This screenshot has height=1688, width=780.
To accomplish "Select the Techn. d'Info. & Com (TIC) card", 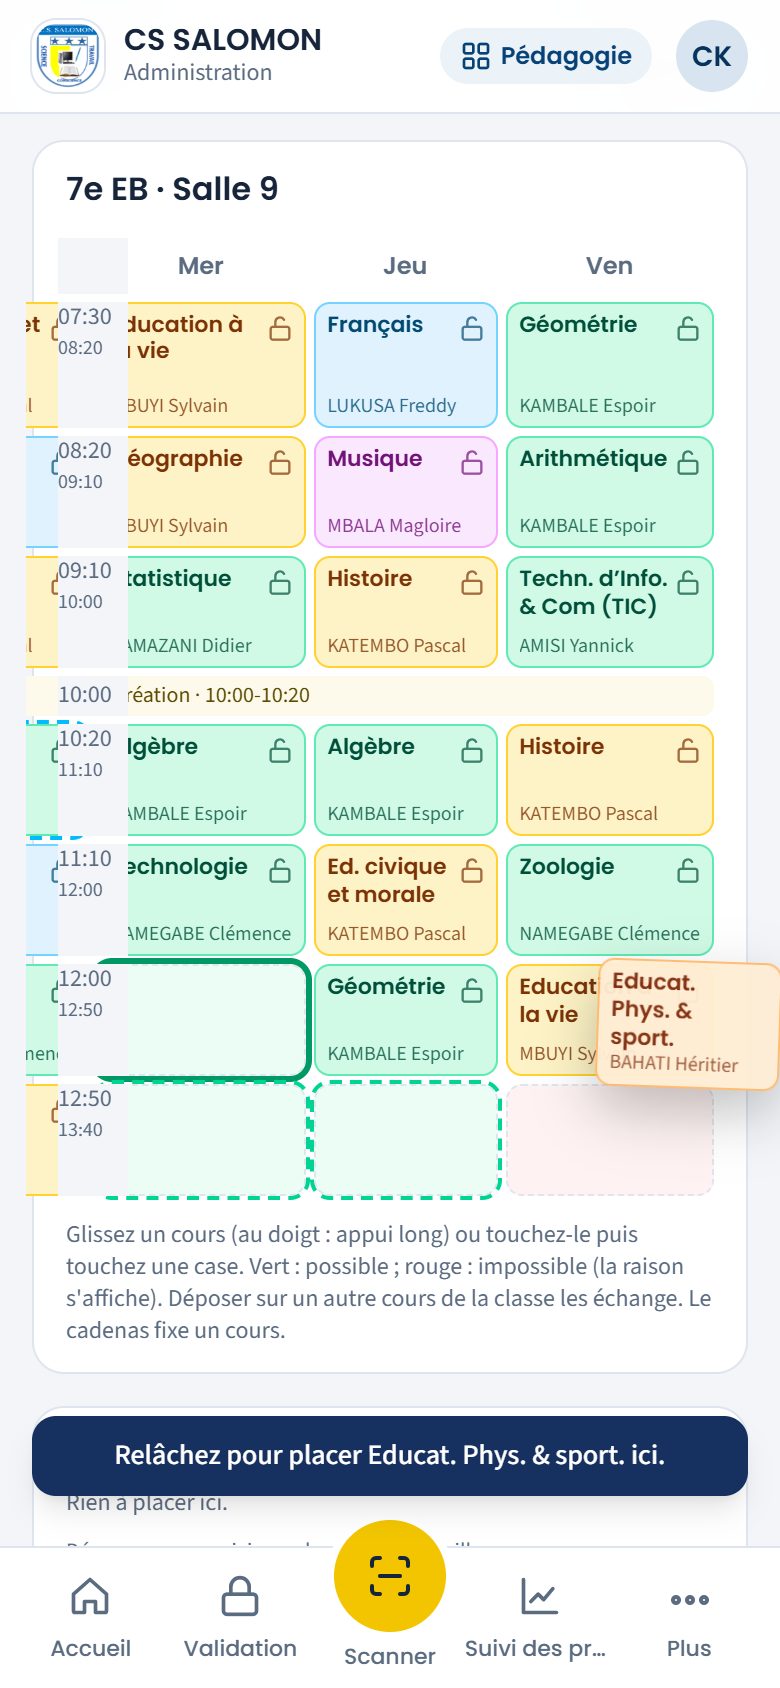I will coord(610,612).
